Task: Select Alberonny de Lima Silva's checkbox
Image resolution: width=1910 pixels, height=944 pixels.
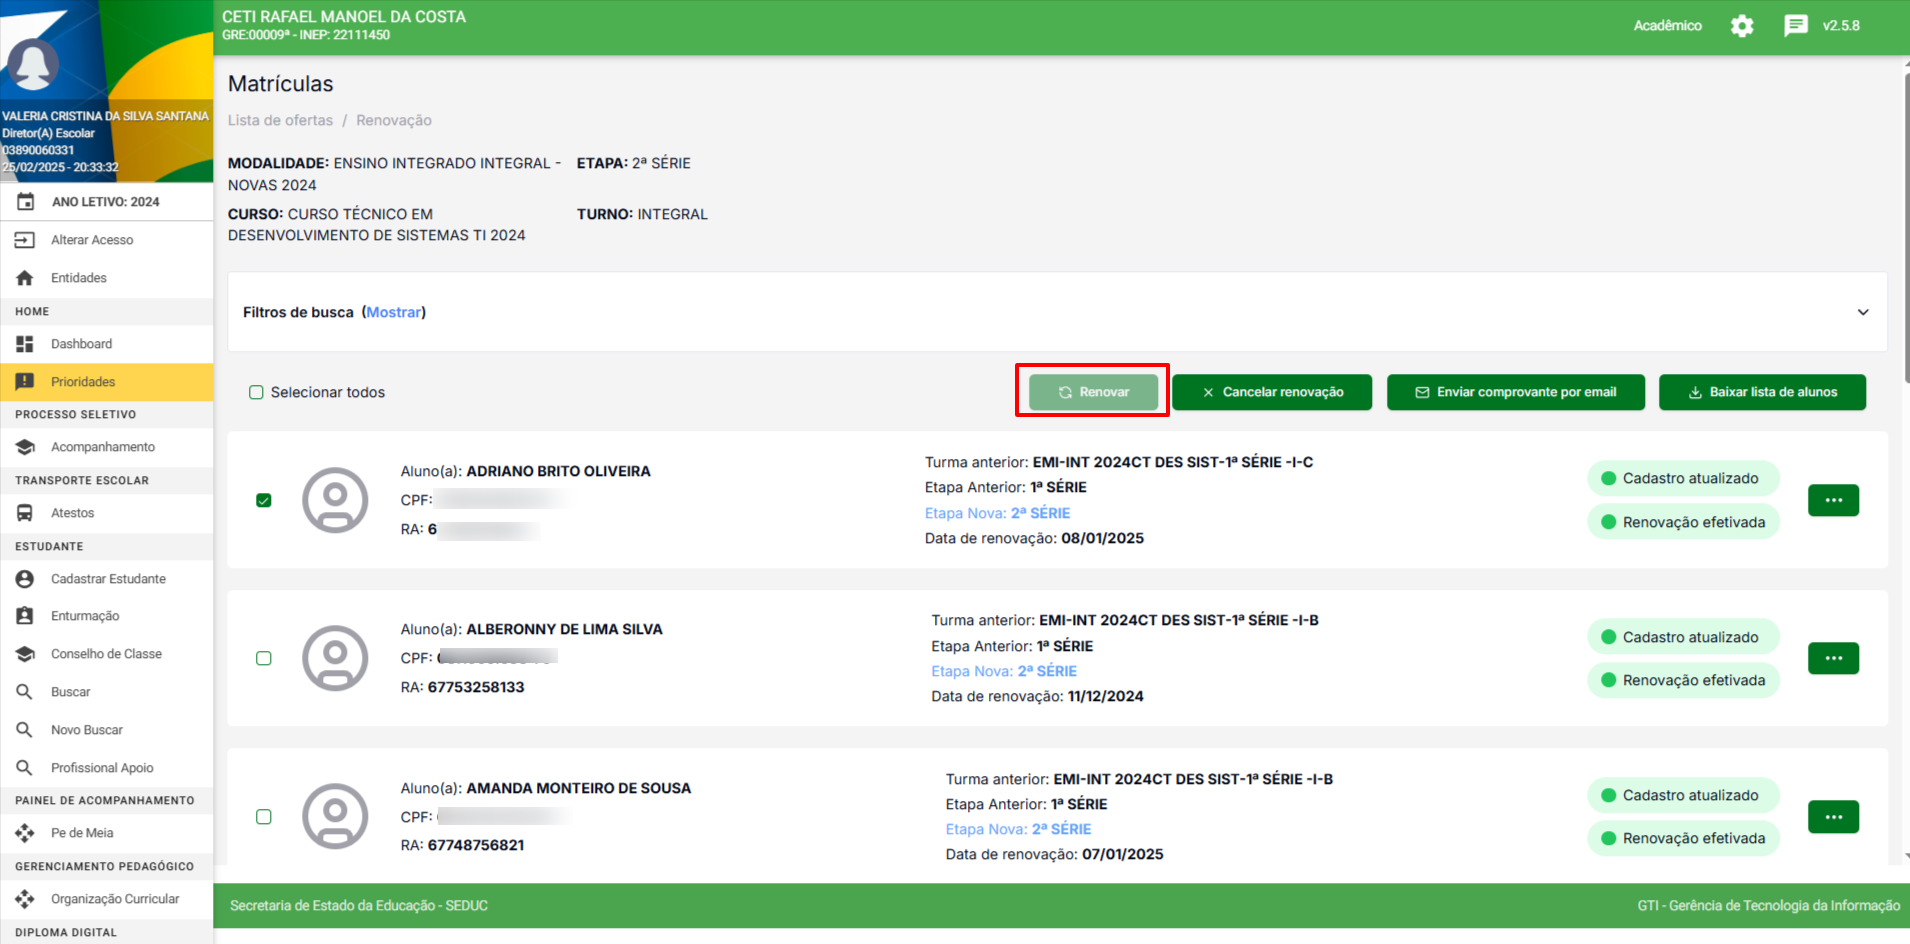Action: (x=264, y=658)
